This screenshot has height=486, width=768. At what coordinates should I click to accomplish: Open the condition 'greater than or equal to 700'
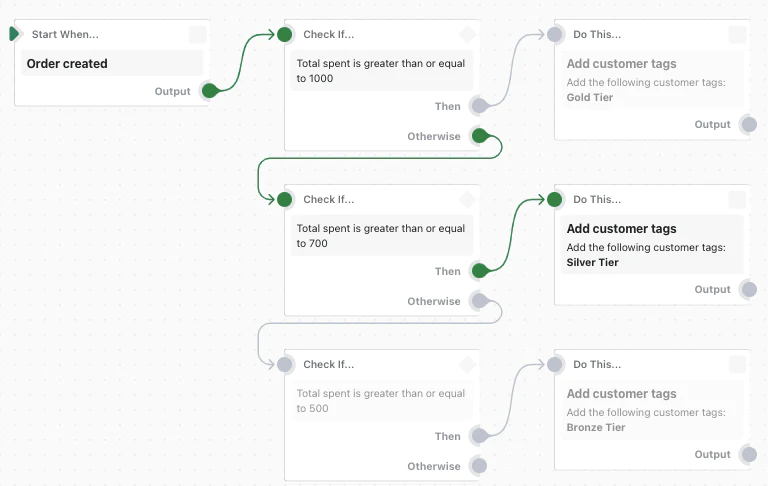tap(381, 236)
